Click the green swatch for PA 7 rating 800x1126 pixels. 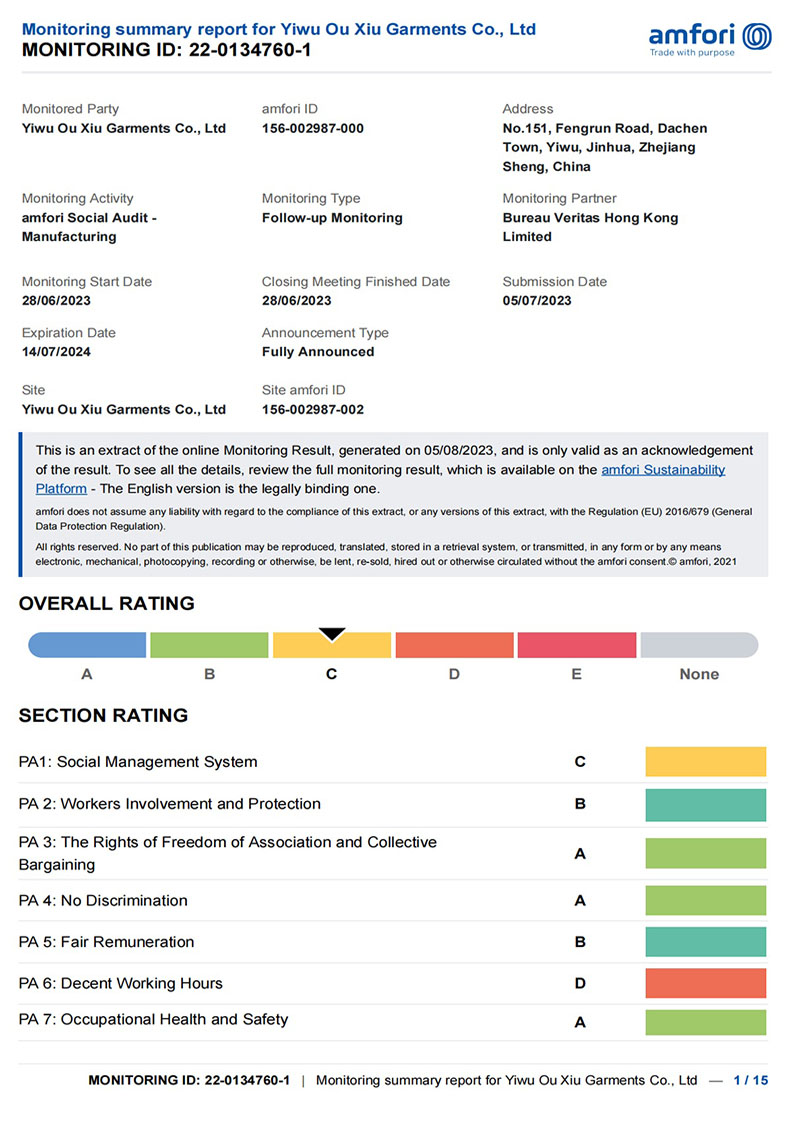pos(705,1022)
